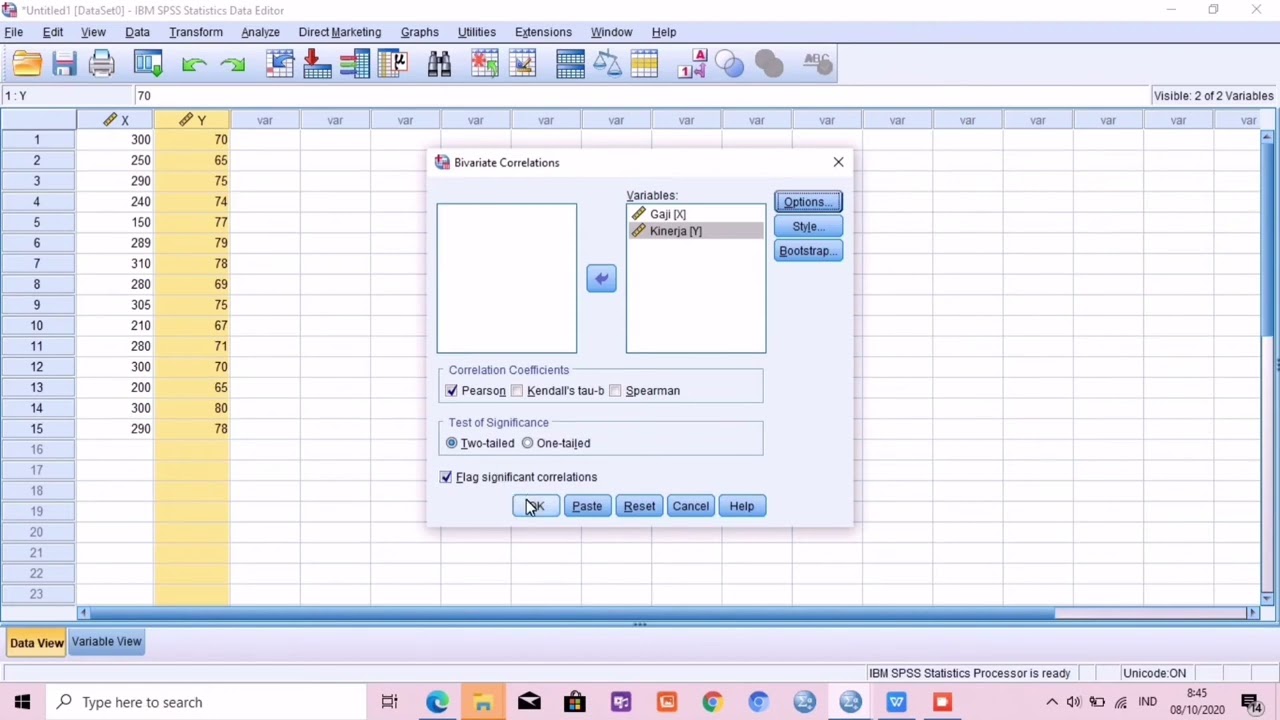1280x720 pixels.
Task: Open the Transform menu
Action: (x=196, y=32)
